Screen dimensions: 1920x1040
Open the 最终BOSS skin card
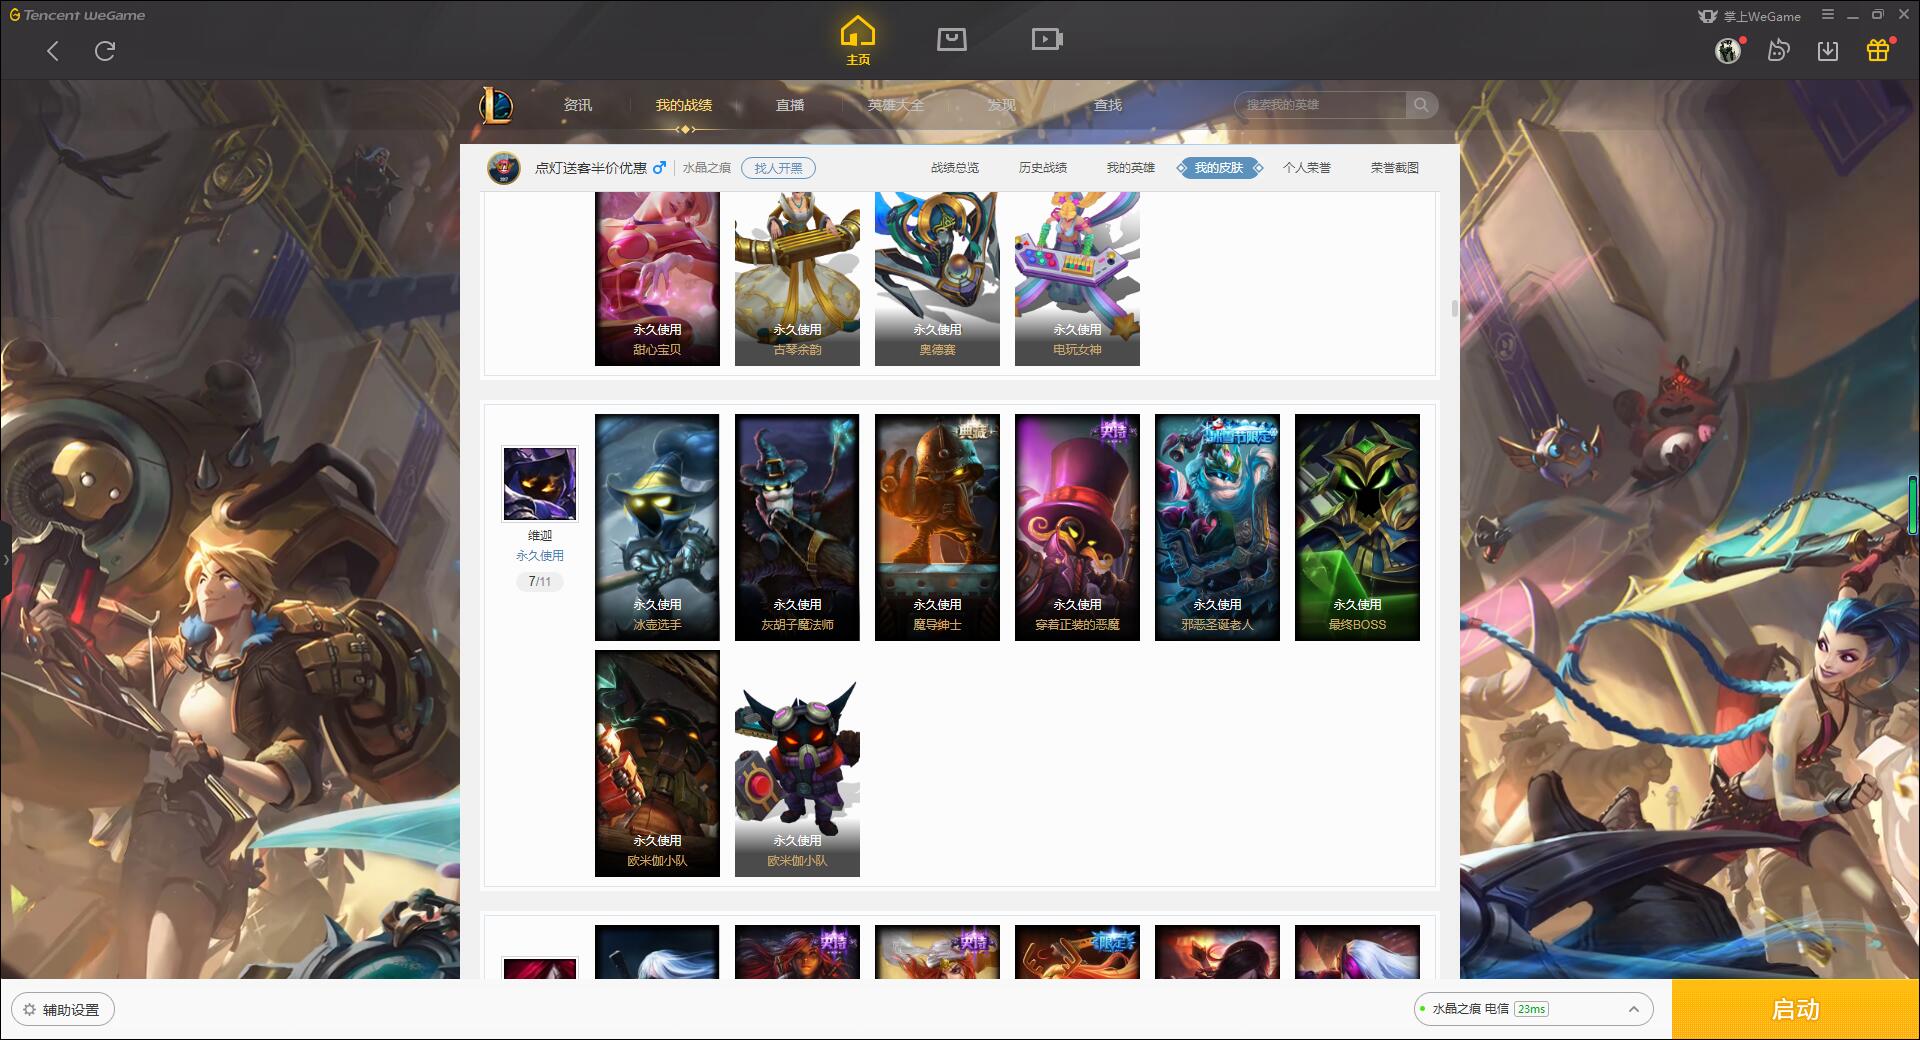coord(1357,527)
